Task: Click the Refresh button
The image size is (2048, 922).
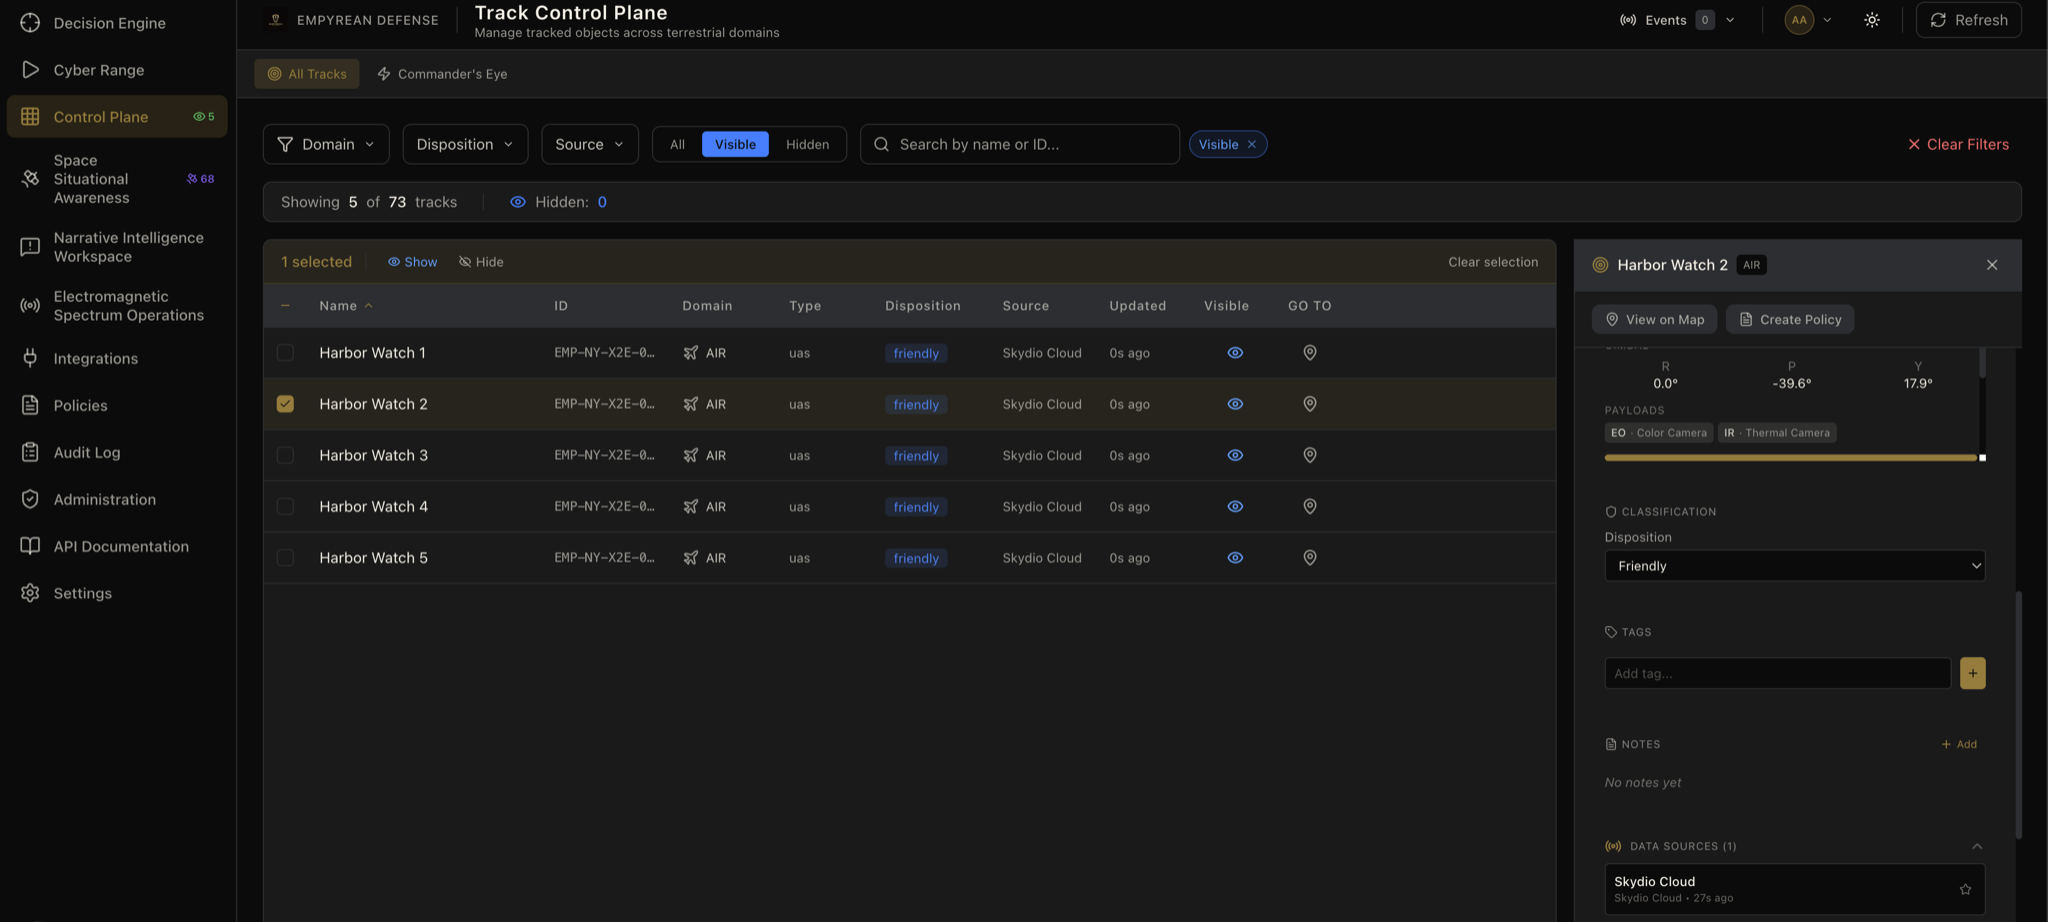Action: pos(1968,20)
